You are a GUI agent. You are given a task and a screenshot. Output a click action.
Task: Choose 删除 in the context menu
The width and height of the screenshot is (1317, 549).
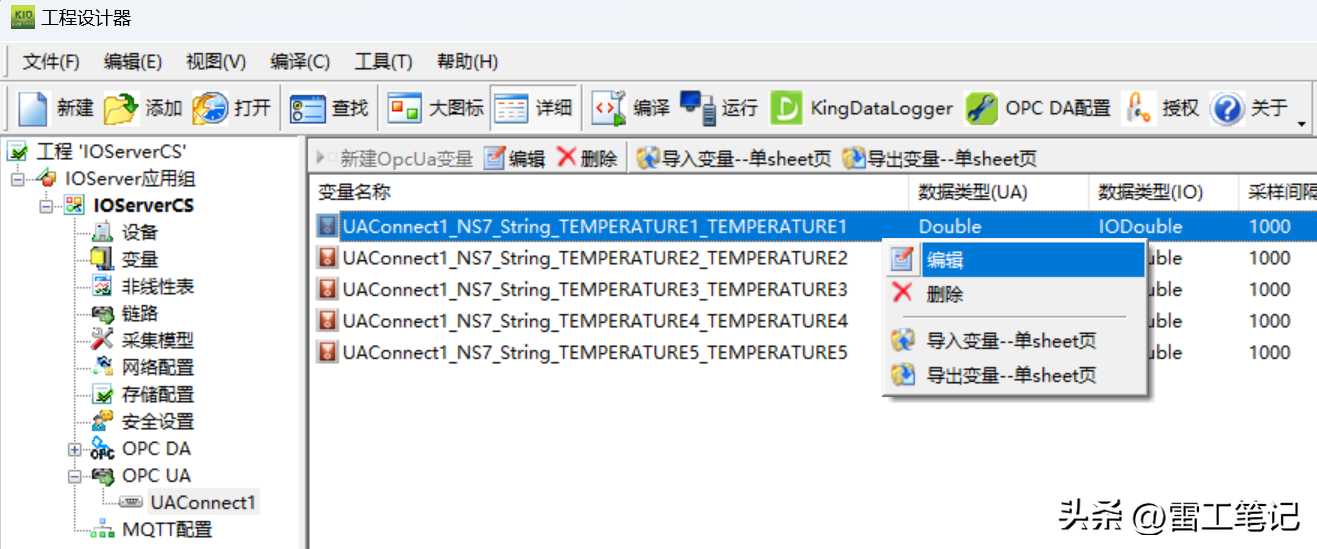click(x=944, y=294)
